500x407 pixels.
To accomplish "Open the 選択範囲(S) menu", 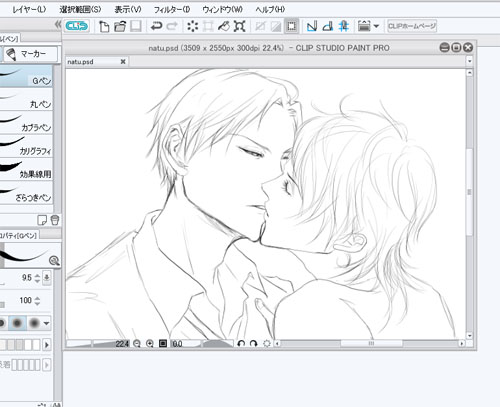I will (x=80, y=9).
